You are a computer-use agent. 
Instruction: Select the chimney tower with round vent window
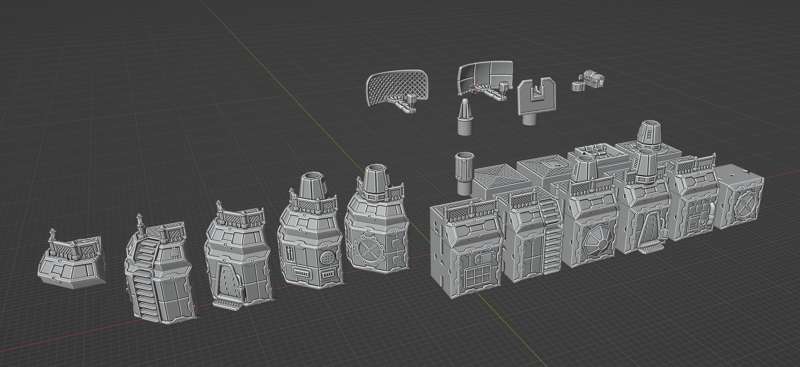pyautogui.click(x=310, y=231)
